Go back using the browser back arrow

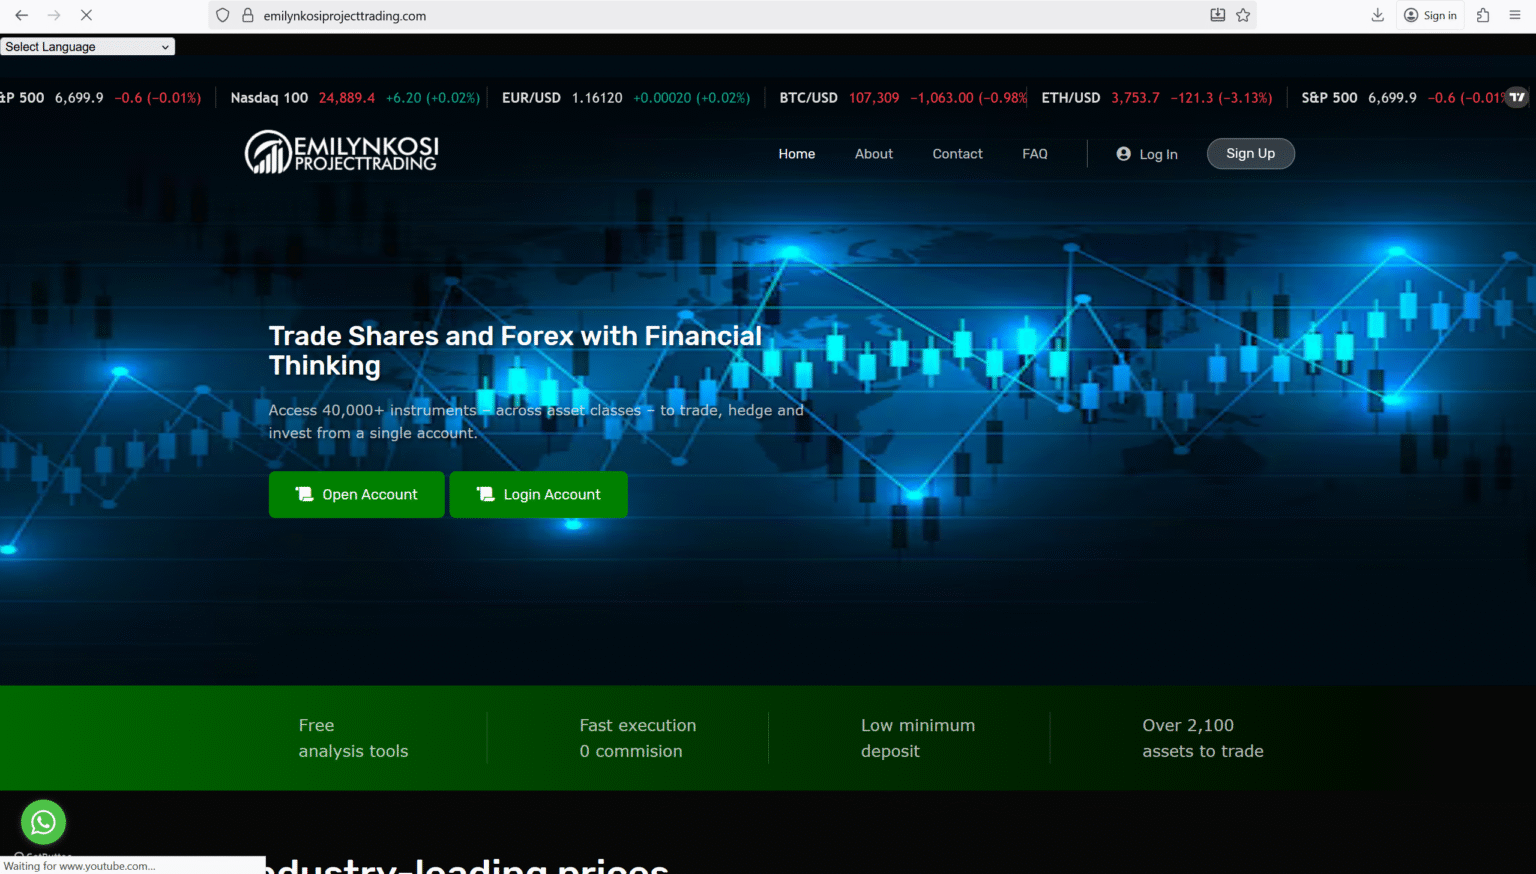point(22,15)
